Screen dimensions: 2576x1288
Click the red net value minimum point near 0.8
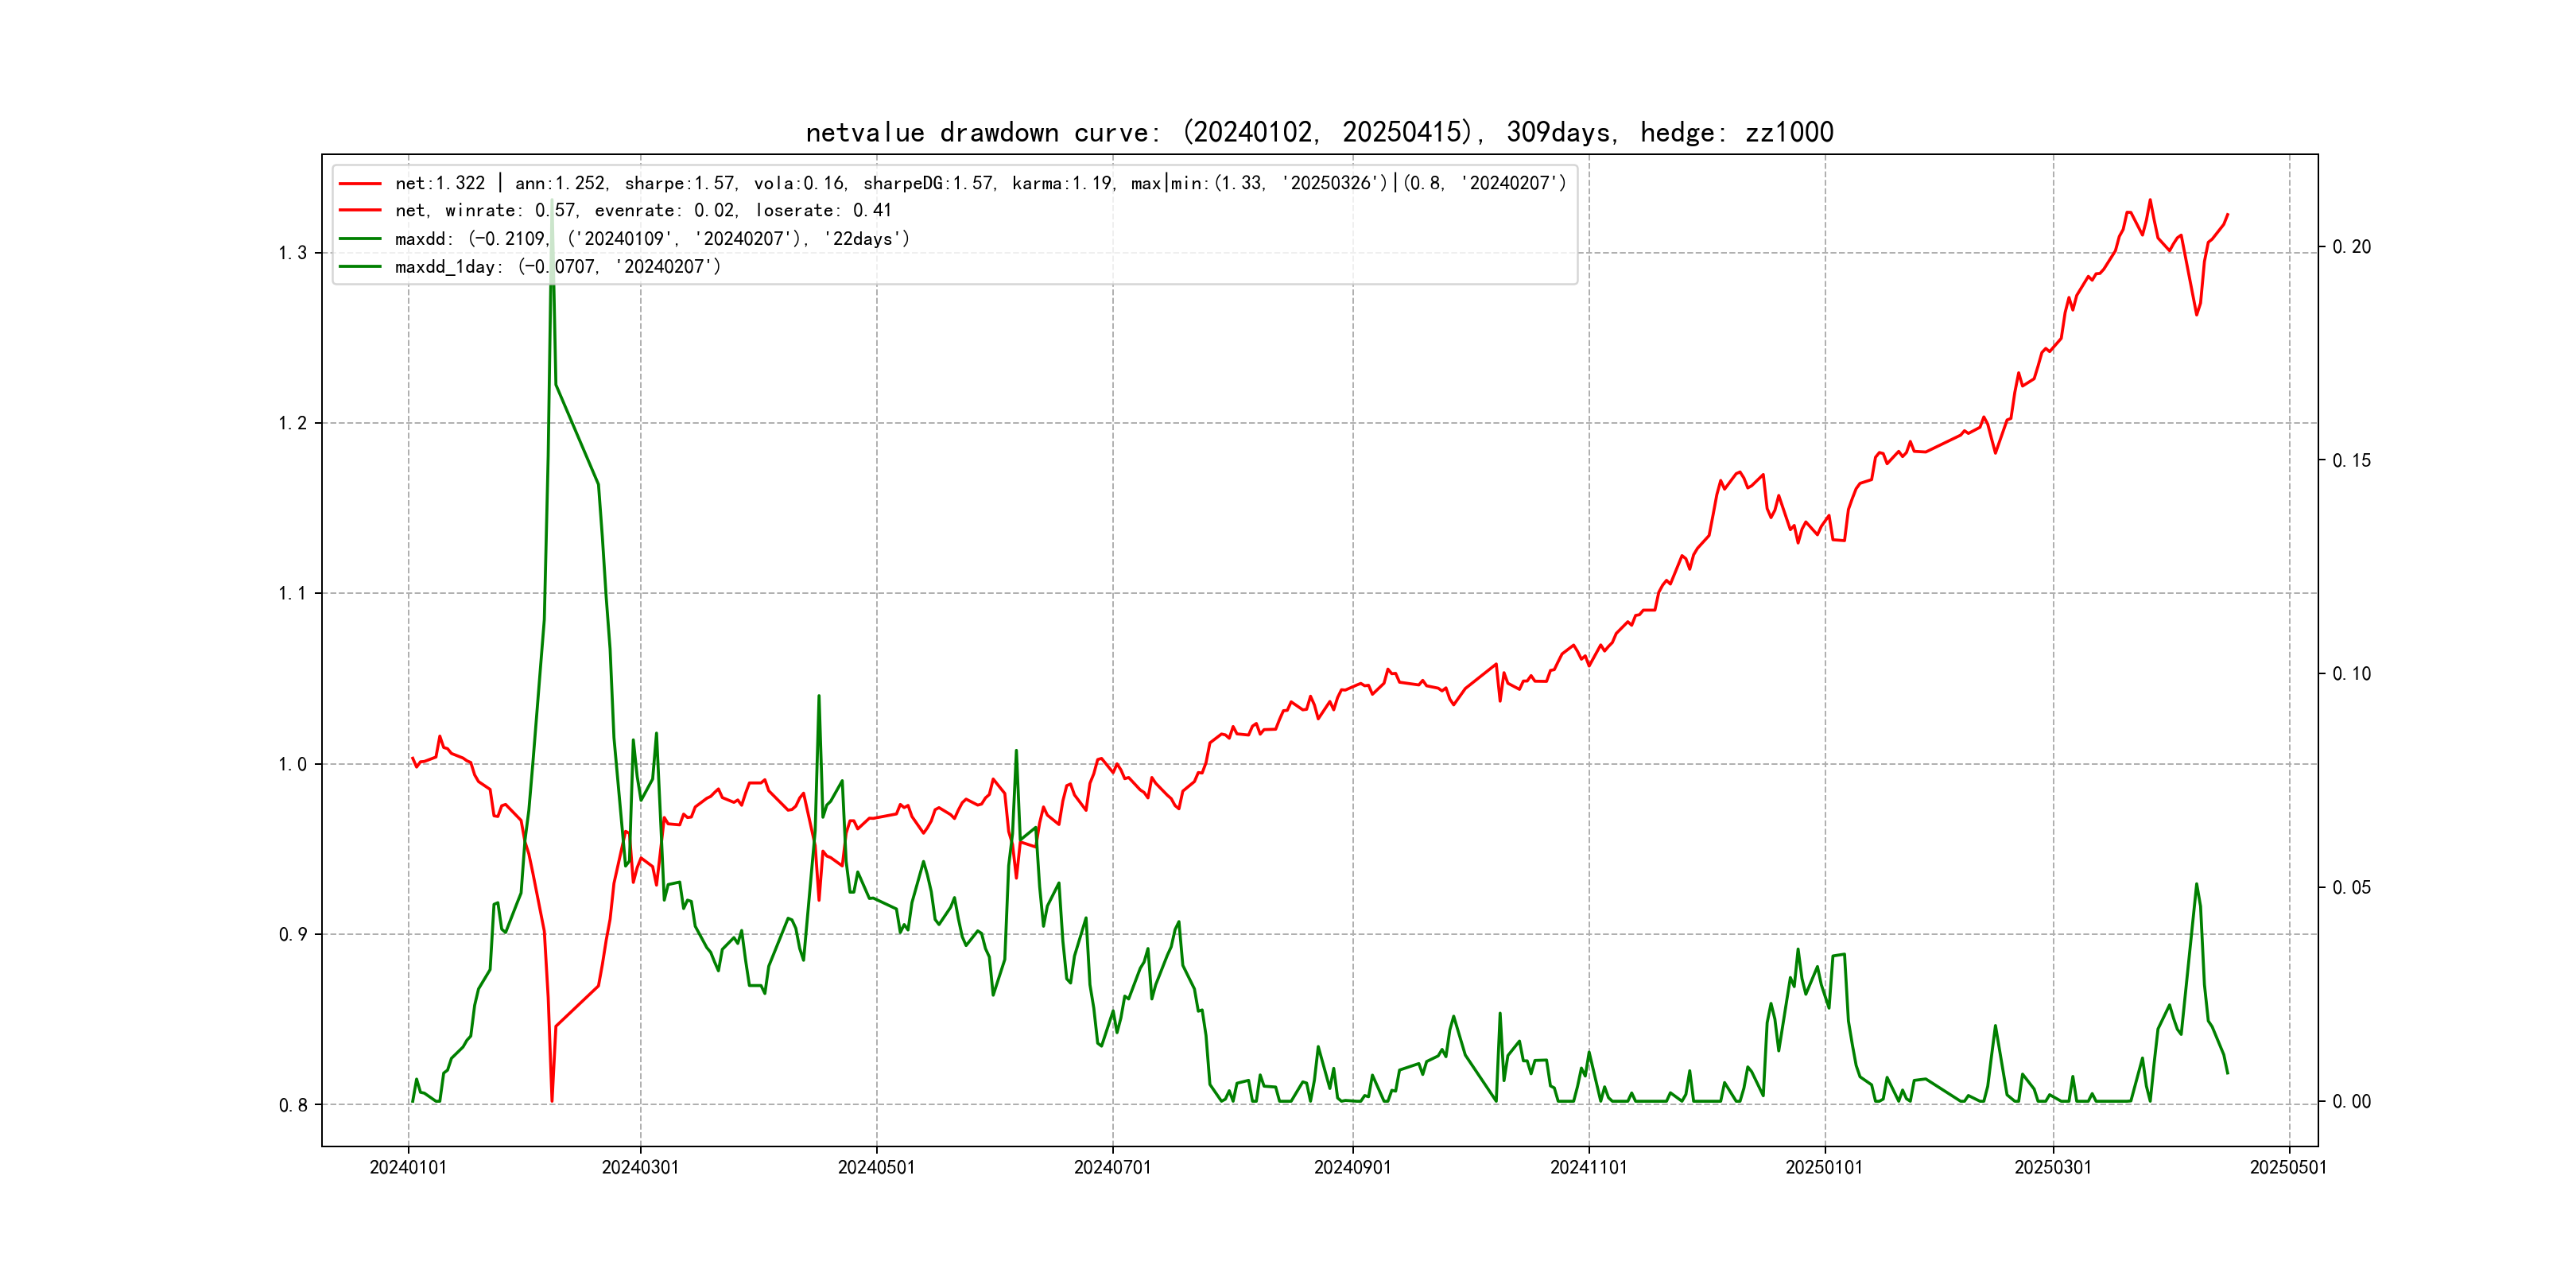point(552,1100)
